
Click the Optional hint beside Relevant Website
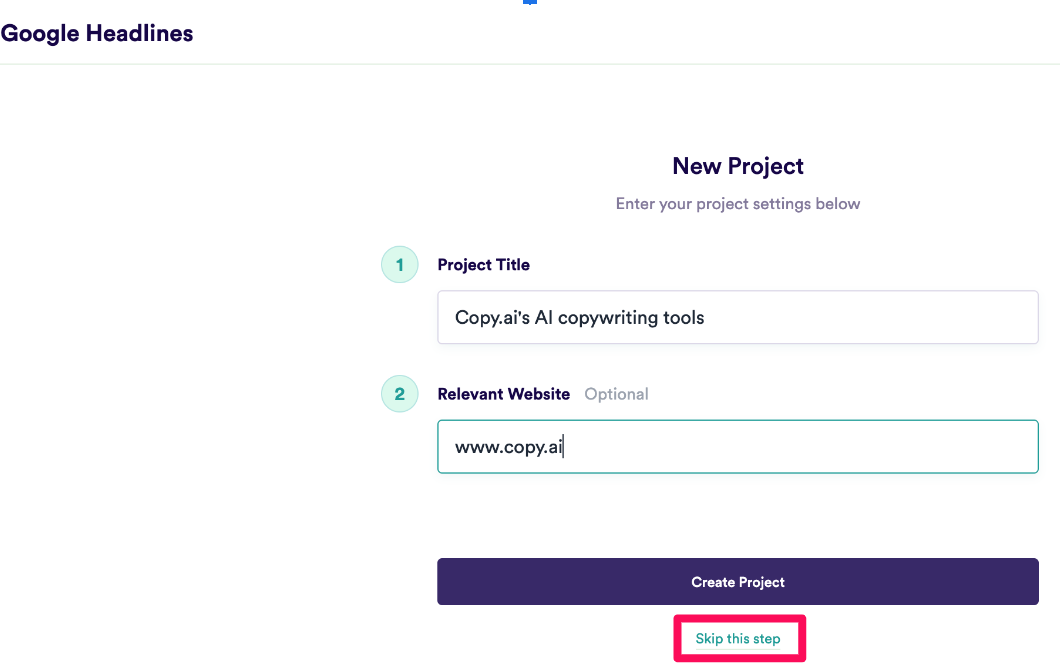tap(616, 394)
